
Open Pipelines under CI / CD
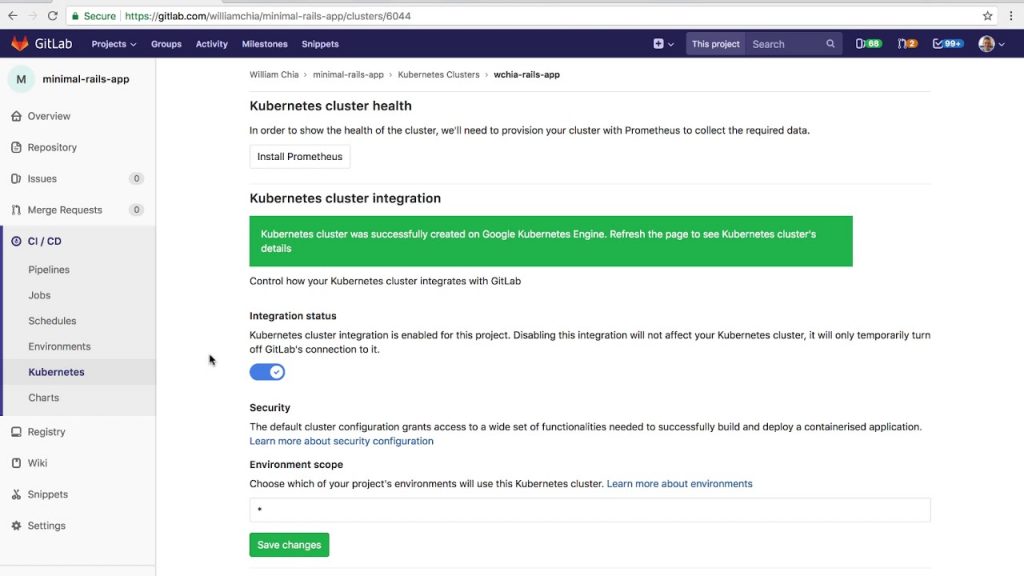coord(49,270)
